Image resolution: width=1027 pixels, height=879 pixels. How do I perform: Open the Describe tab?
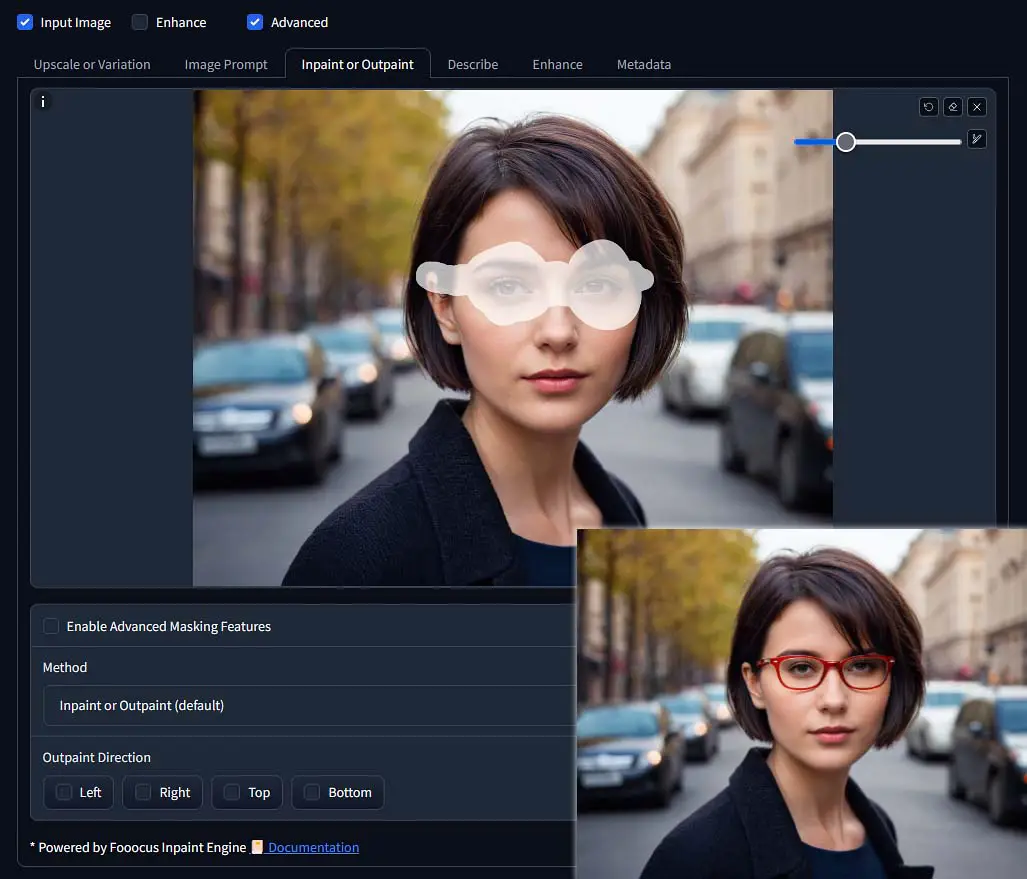(x=473, y=64)
